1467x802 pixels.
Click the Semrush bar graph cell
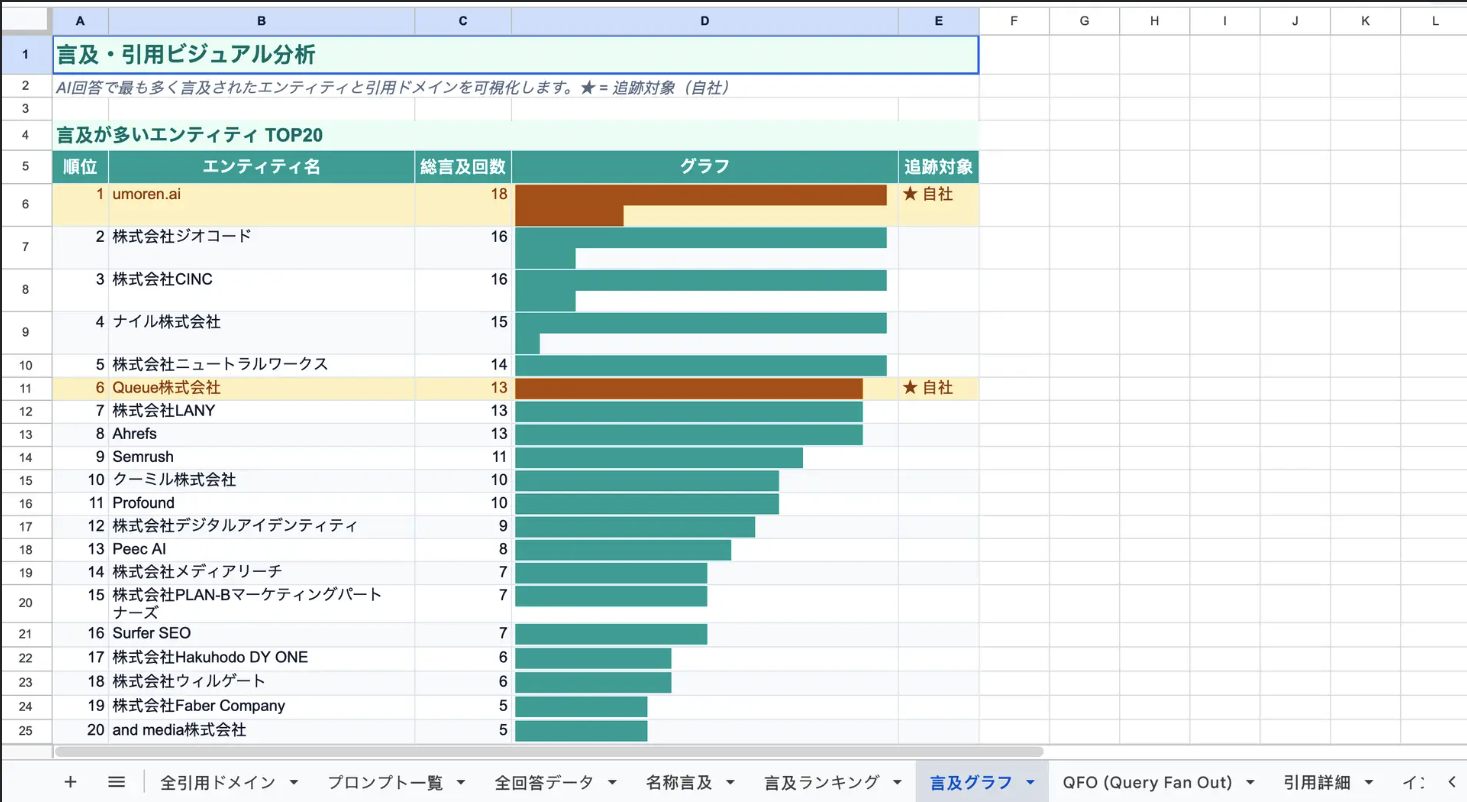pos(705,457)
